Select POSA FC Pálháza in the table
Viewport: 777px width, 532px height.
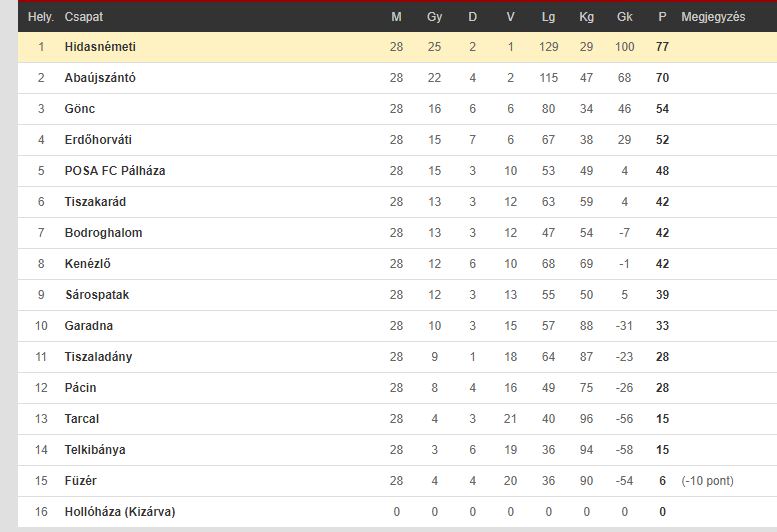click(x=115, y=171)
